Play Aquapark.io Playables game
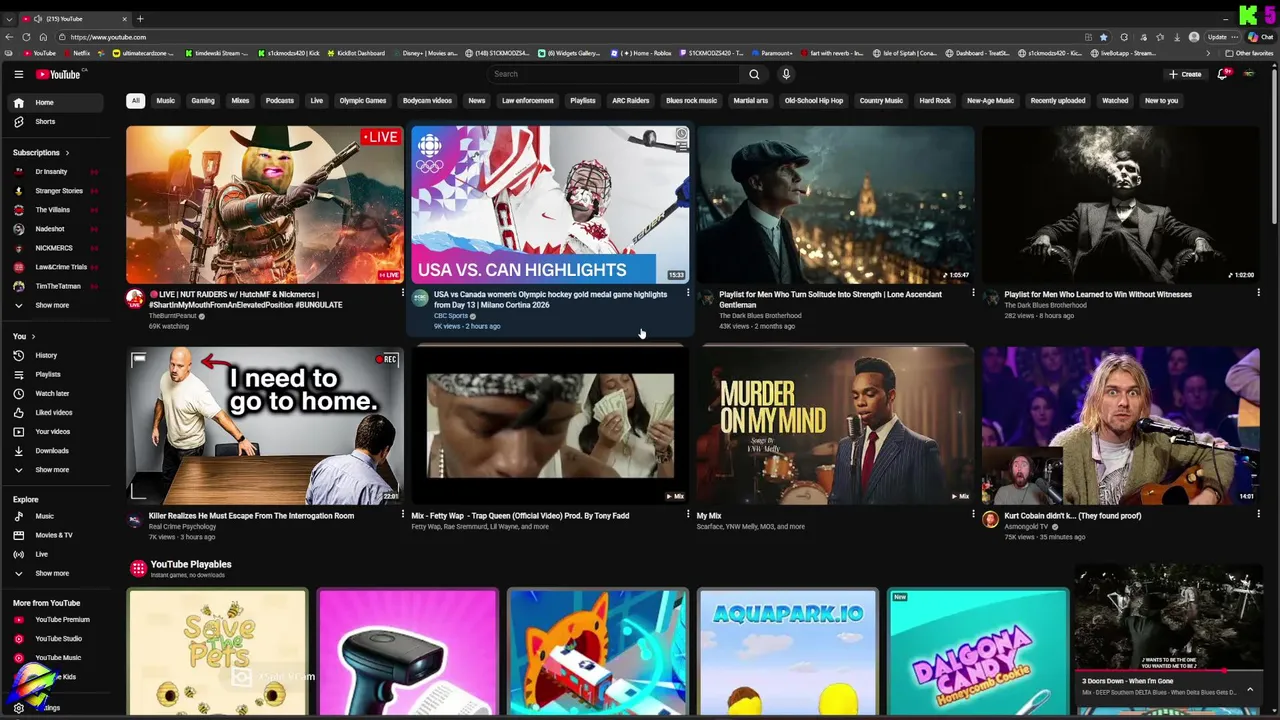This screenshot has width=1280, height=720. 788,652
